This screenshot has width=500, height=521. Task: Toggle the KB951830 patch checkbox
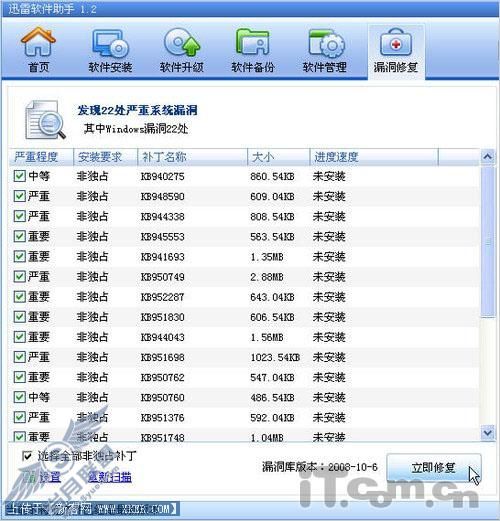[20, 317]
